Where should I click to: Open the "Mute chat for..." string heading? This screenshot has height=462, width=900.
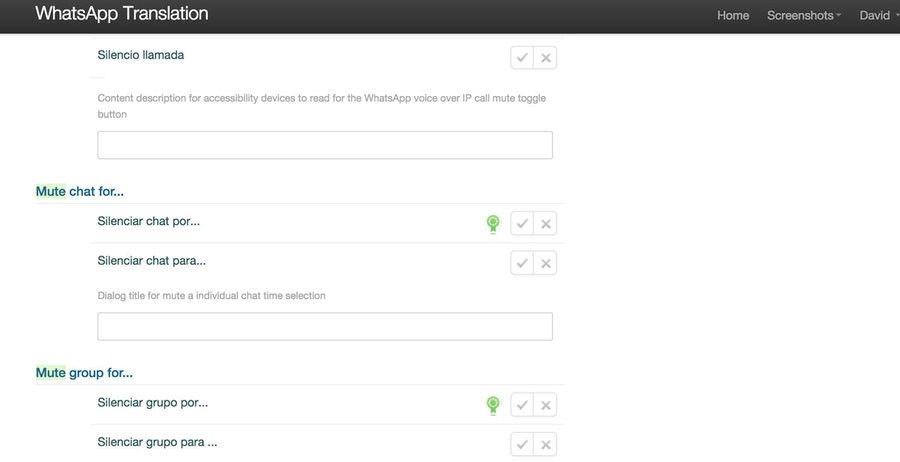pos(80,191)
